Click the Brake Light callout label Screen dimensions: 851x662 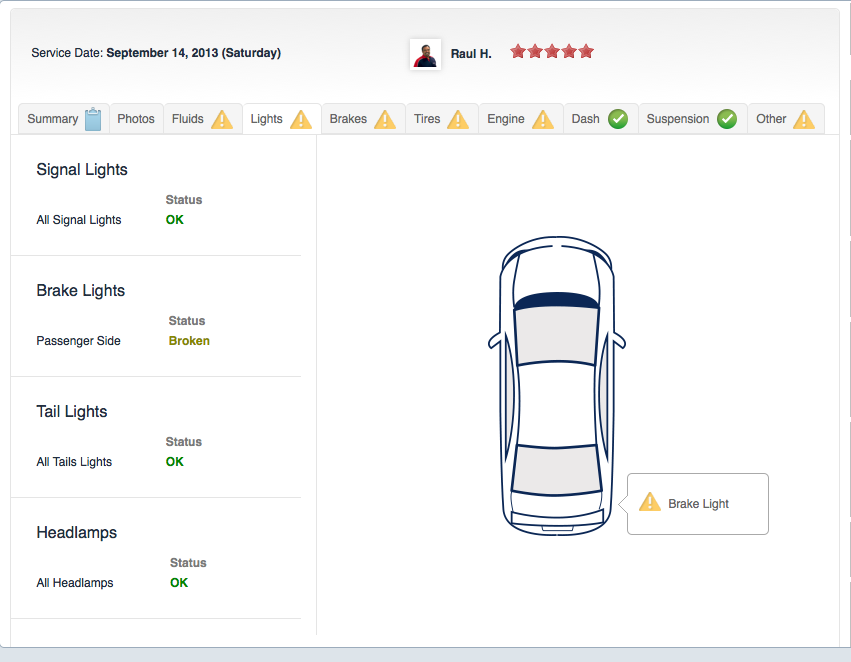pos(699,504)
